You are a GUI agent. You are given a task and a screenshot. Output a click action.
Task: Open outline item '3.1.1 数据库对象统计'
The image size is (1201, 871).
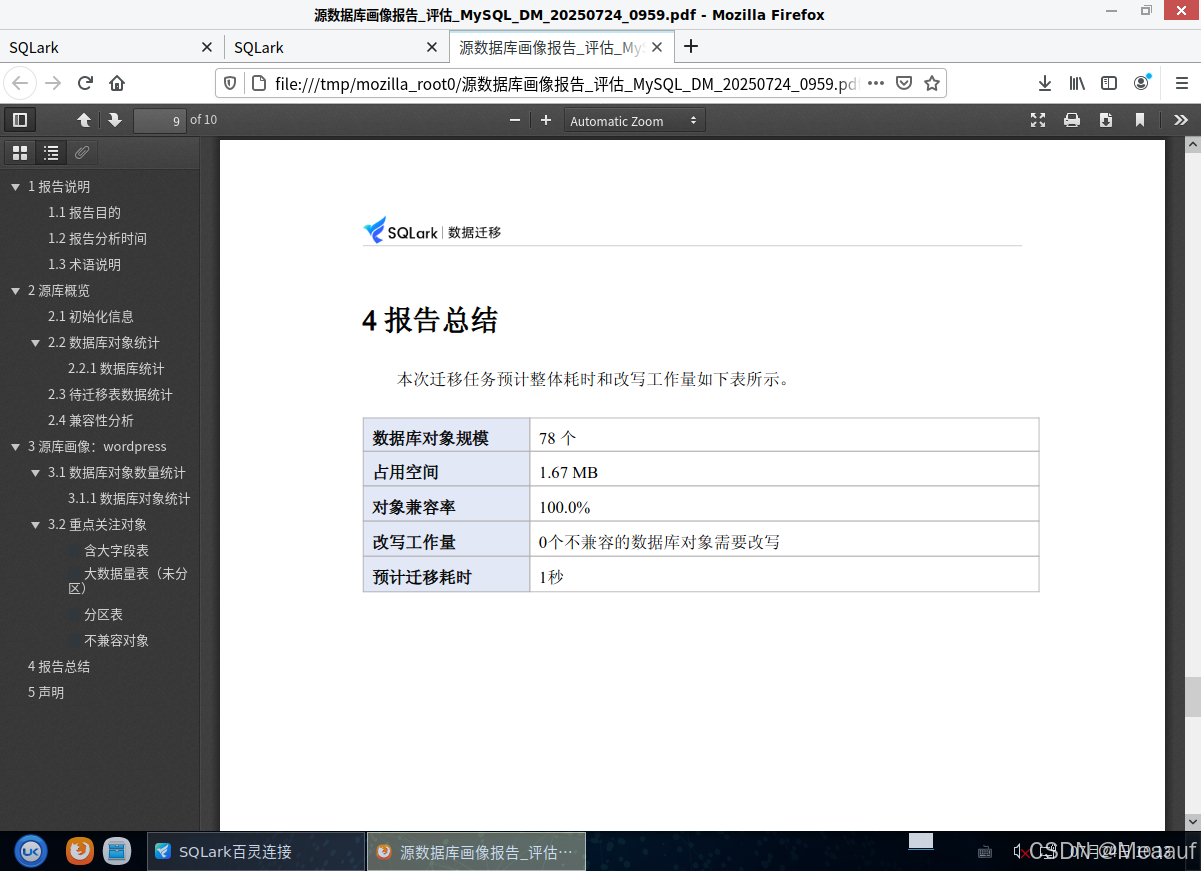click(x=129, y=499)
